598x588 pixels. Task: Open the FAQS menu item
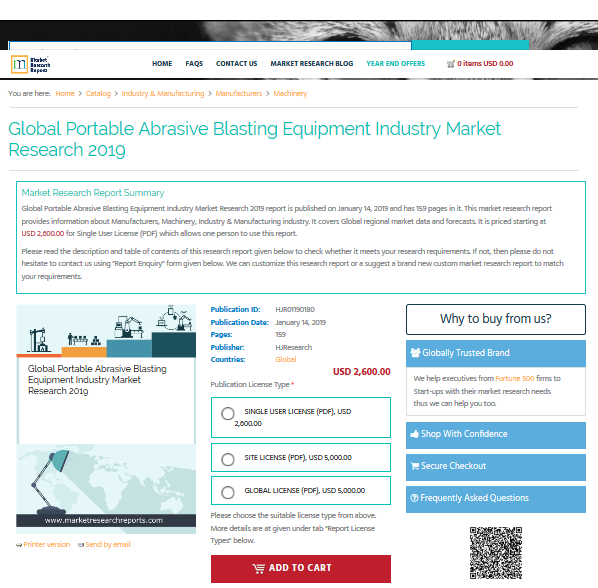click(194, 64)
